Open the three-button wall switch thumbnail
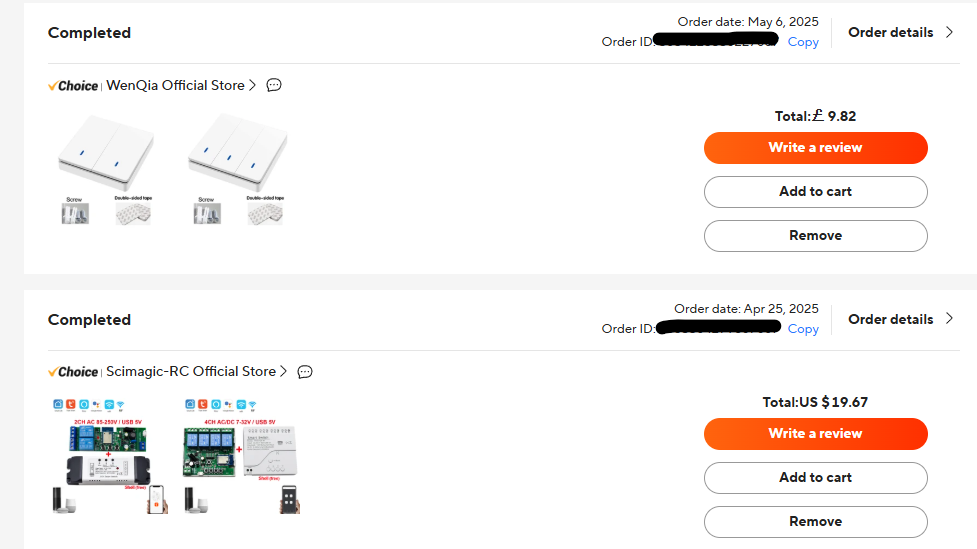This screenshot has height=549, width=977. (x=236, y=168)
